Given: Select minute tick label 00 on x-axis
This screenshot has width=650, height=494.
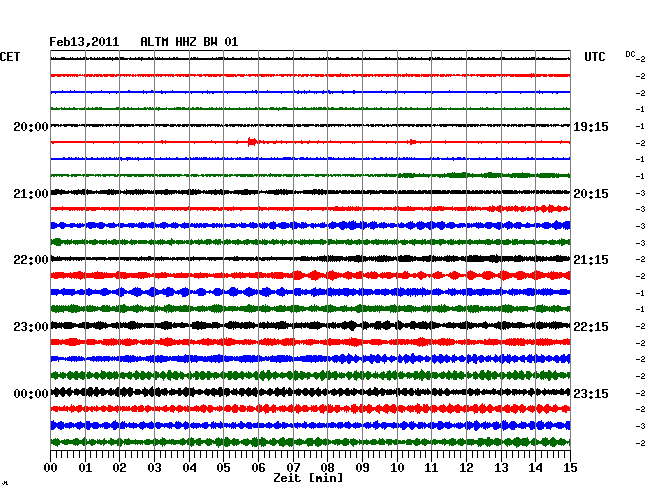Looking at the screenshot, I should click(51, 468).
